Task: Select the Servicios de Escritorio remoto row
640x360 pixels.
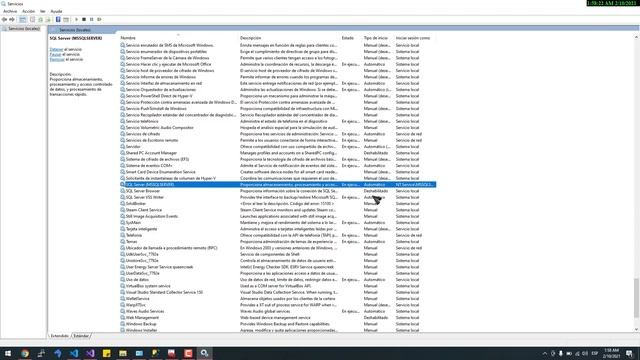Action: coord(278,140)
